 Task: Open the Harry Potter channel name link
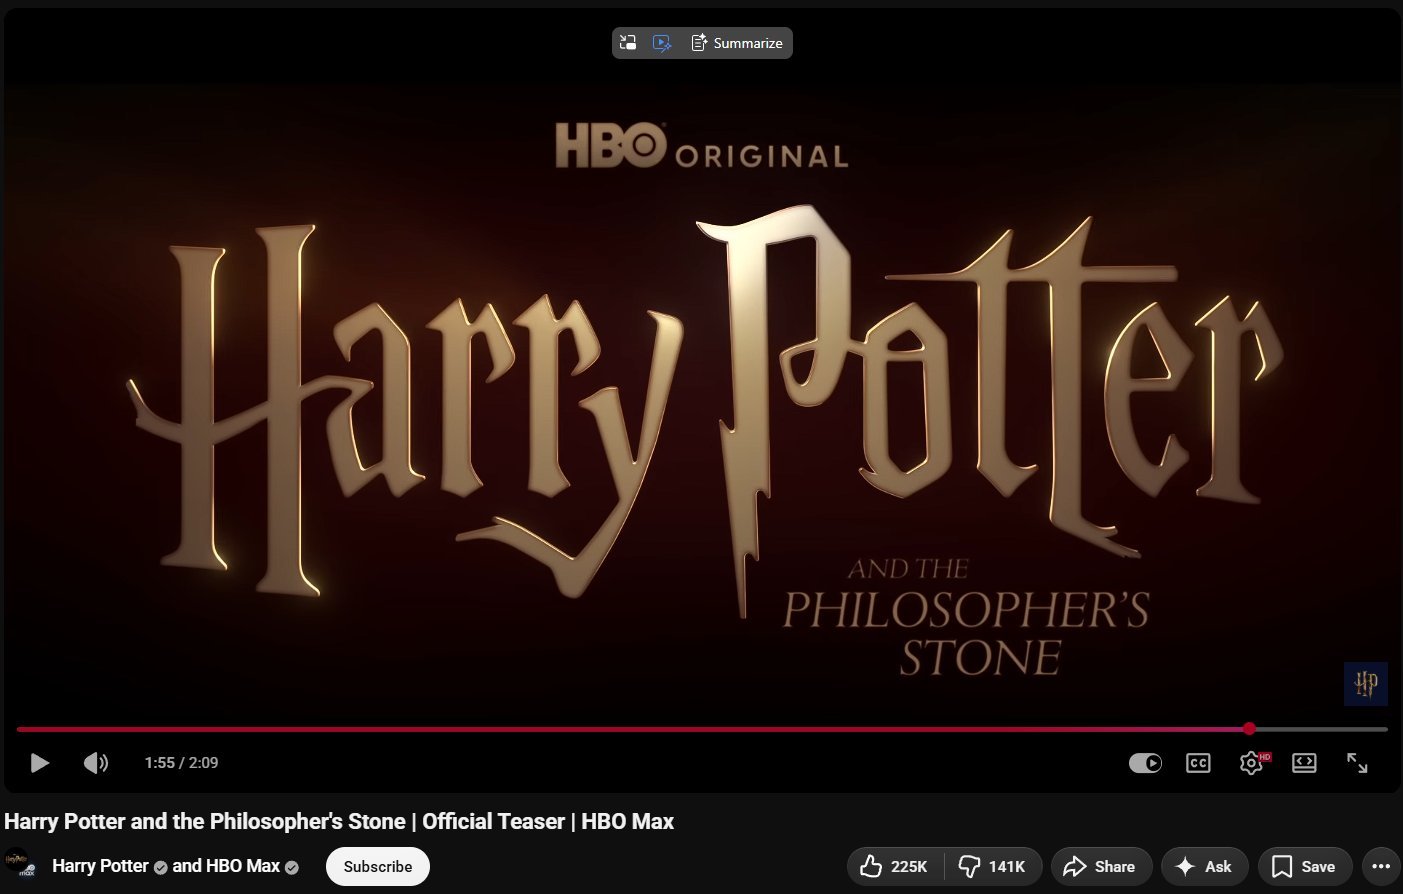[x=100, y=866]
